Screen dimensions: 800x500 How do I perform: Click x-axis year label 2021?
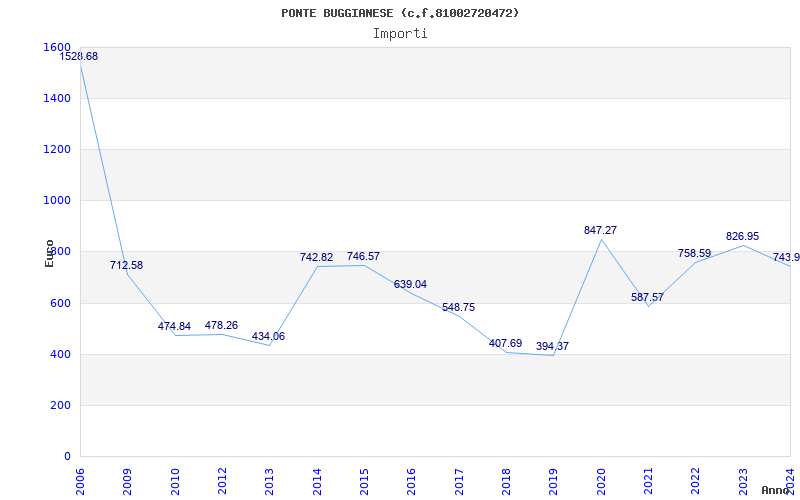648,482
